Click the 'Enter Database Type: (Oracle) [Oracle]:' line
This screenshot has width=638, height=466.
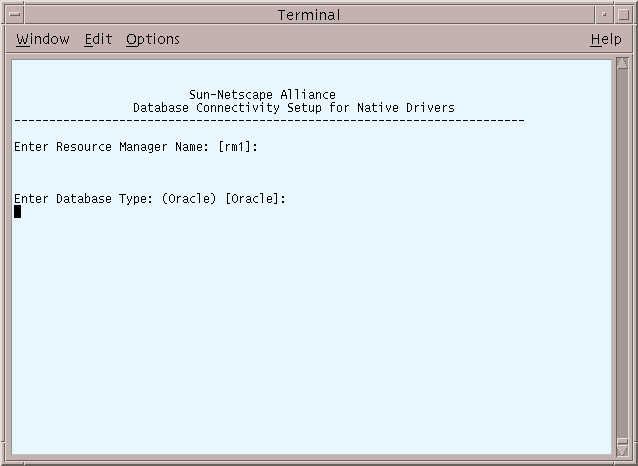point(150,199)
